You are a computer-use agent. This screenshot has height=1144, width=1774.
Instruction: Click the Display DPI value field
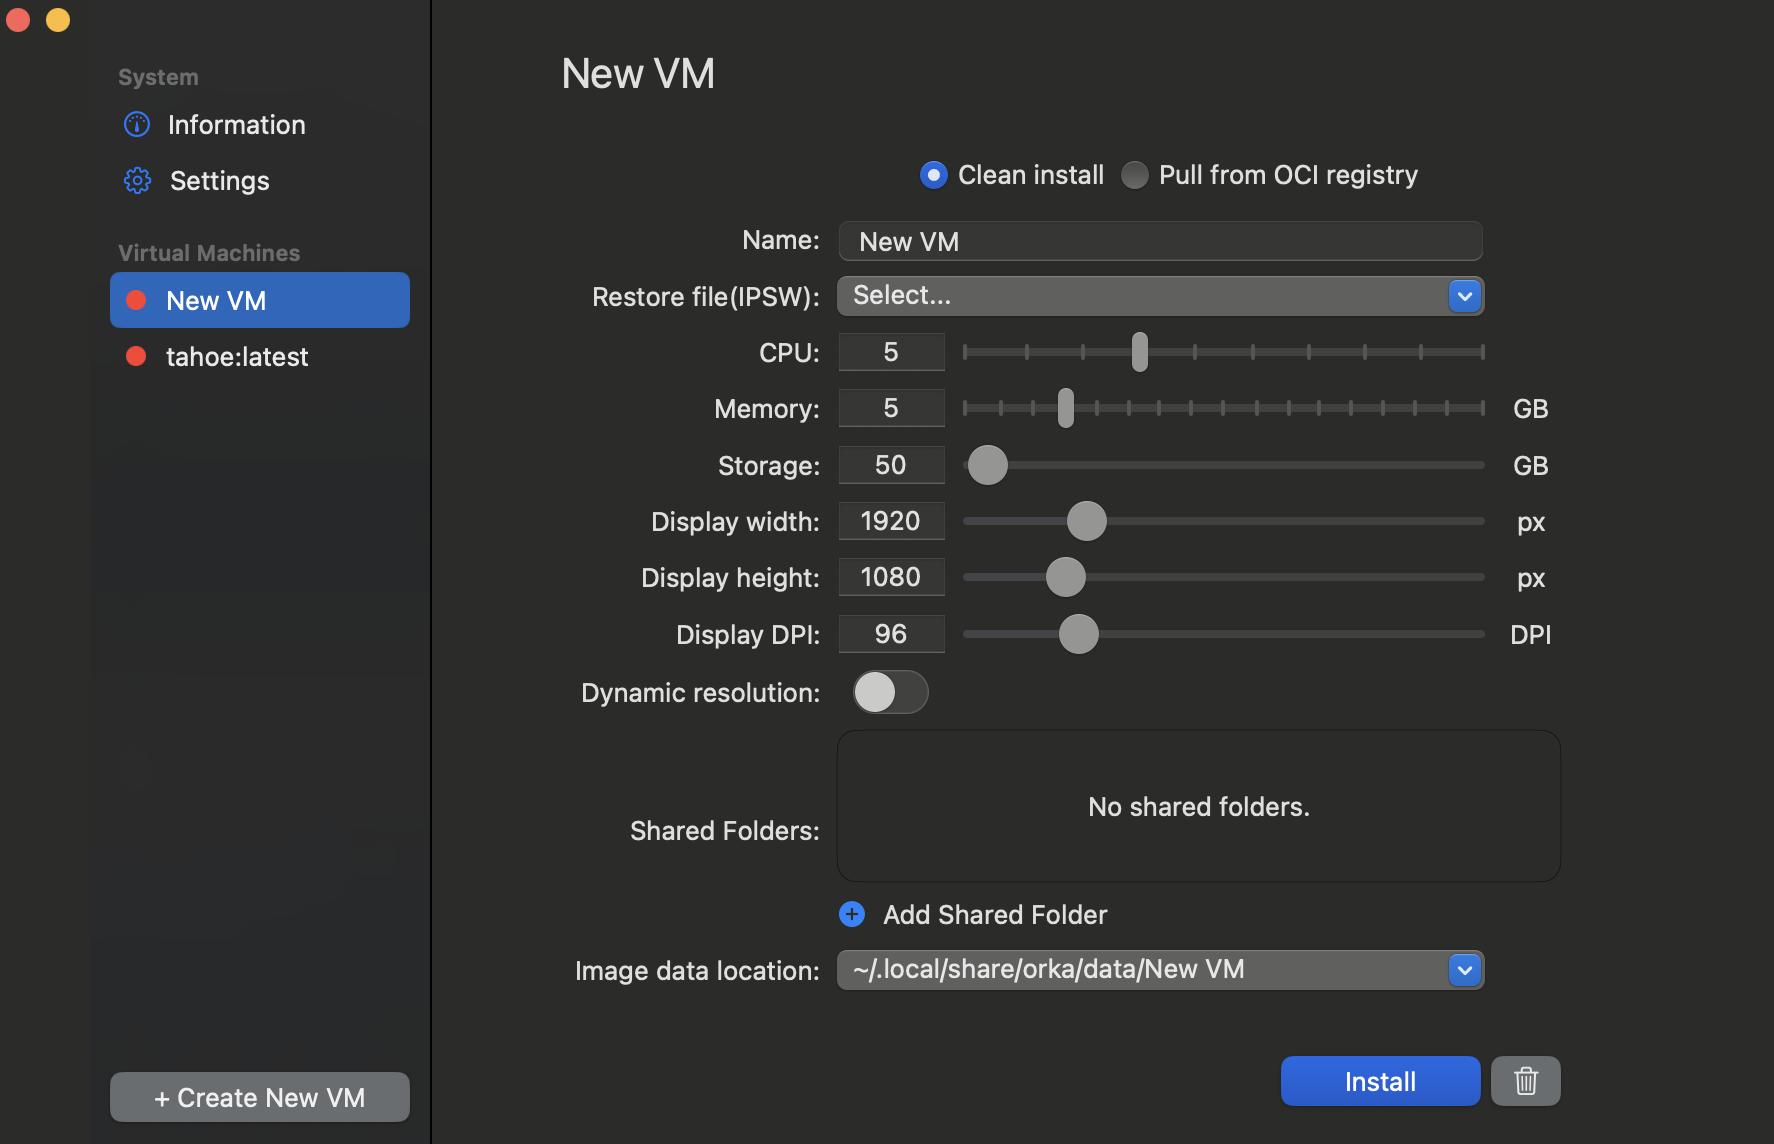tap(891, 634)
